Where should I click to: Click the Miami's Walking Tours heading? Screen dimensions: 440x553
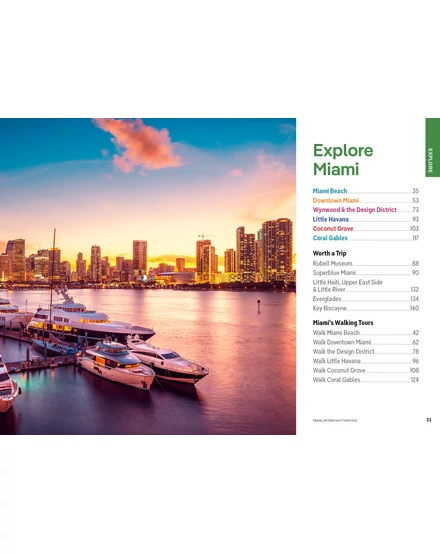(x=343, y=323)
